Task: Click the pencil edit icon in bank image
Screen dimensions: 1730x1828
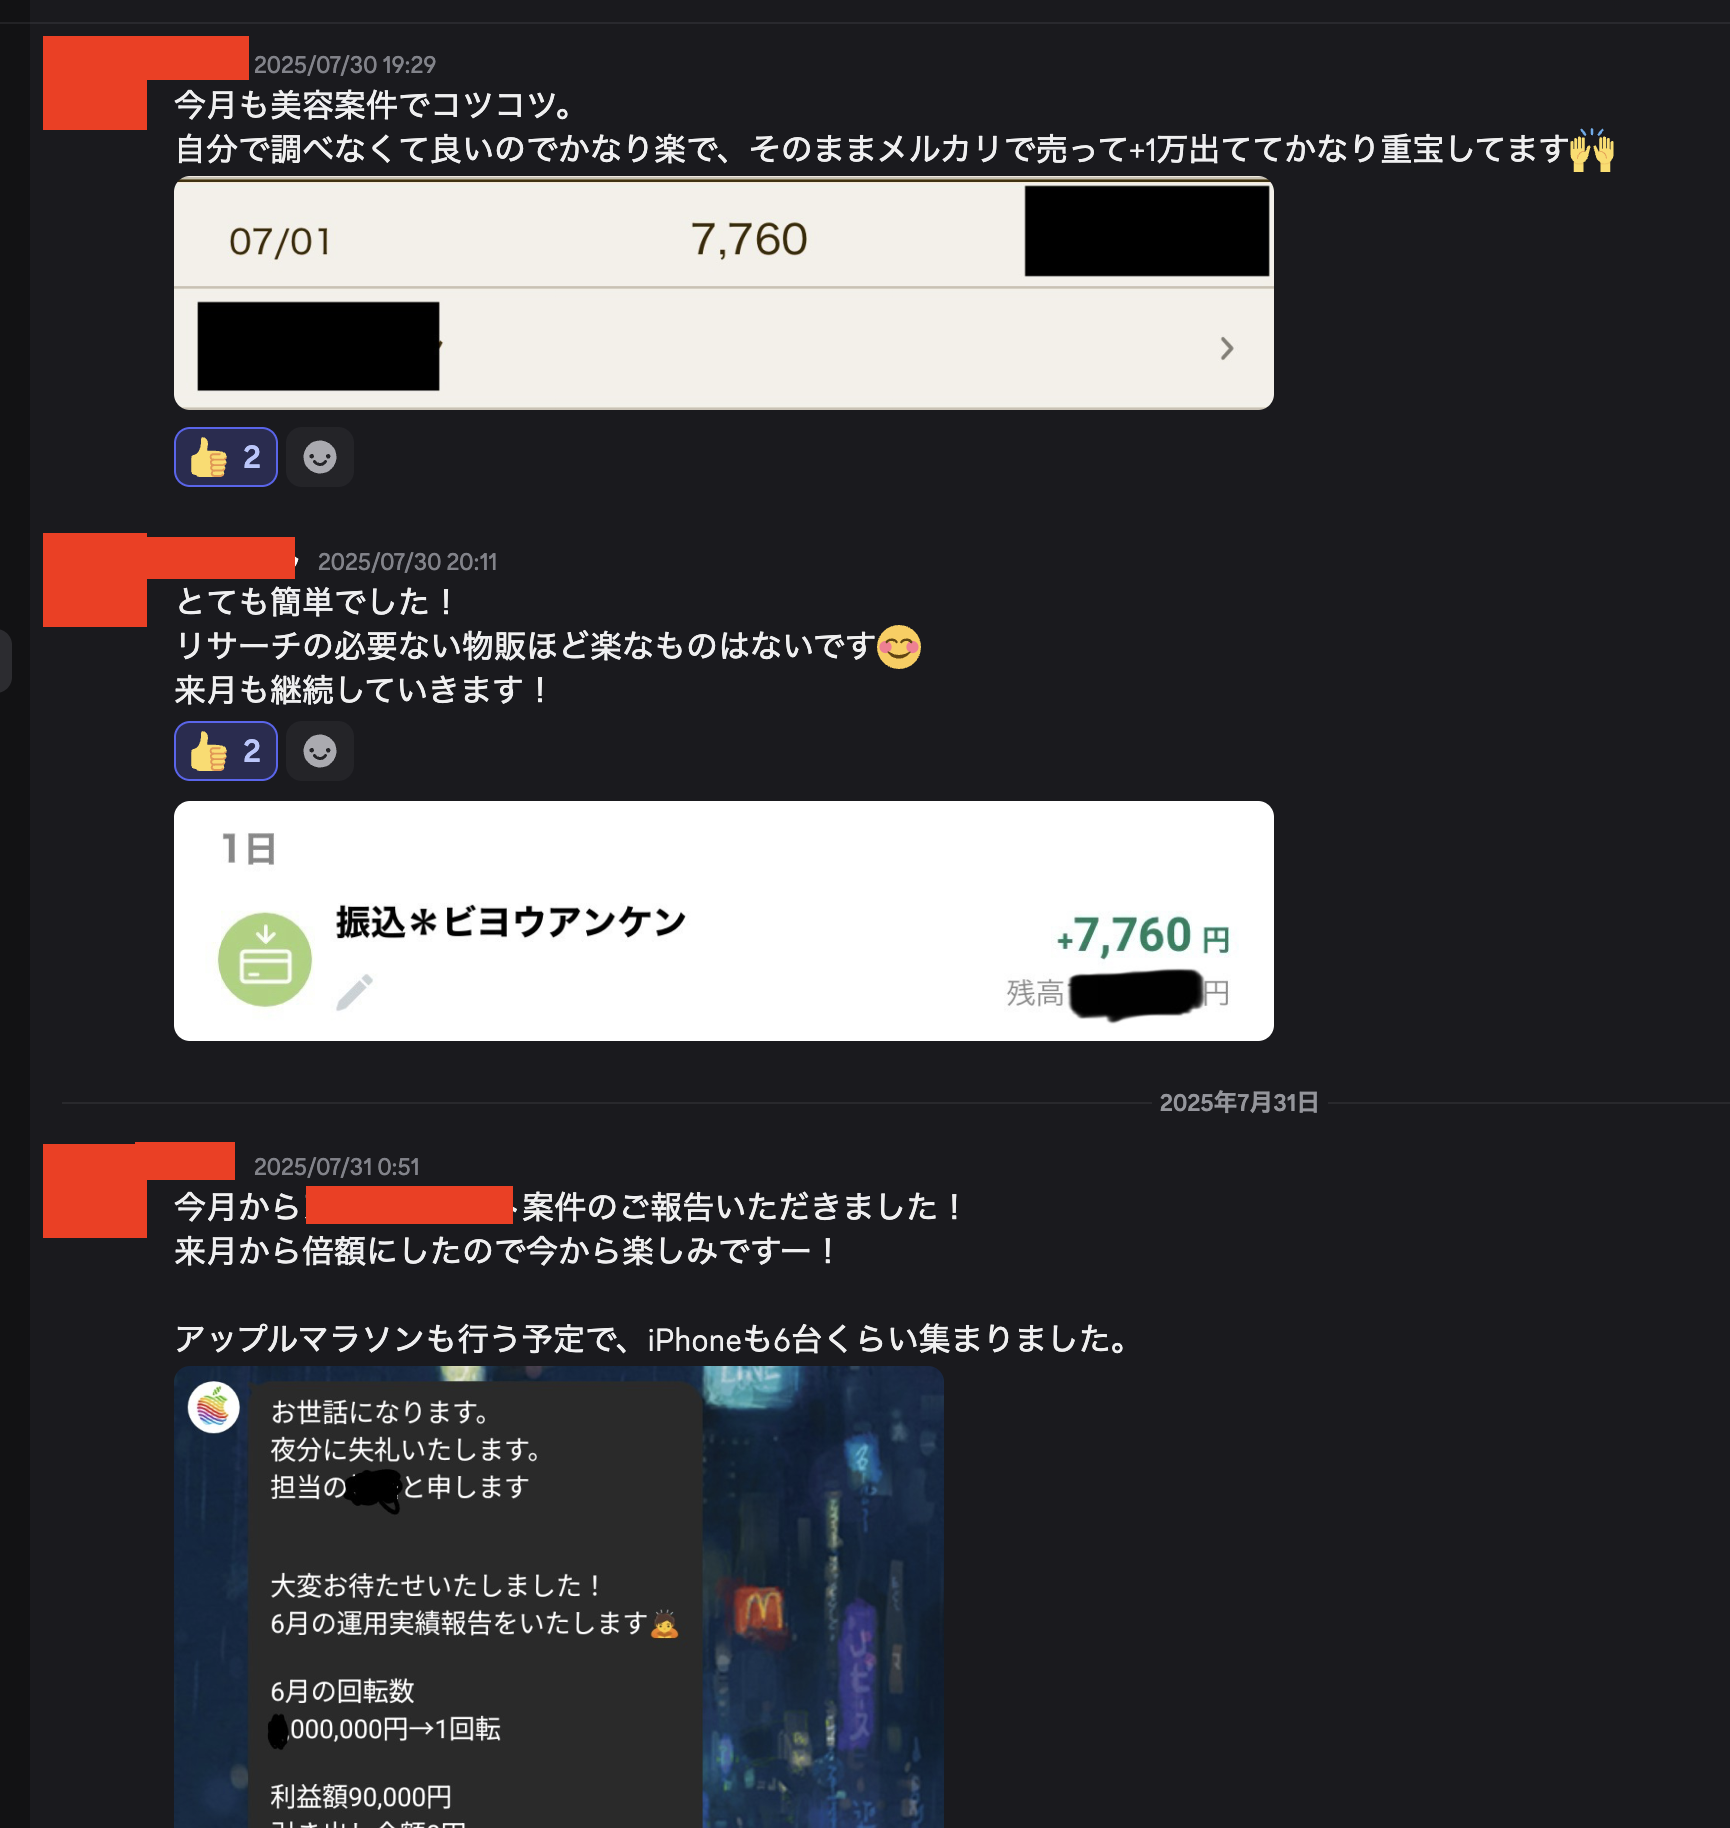Action: click(x=354, y=993)
